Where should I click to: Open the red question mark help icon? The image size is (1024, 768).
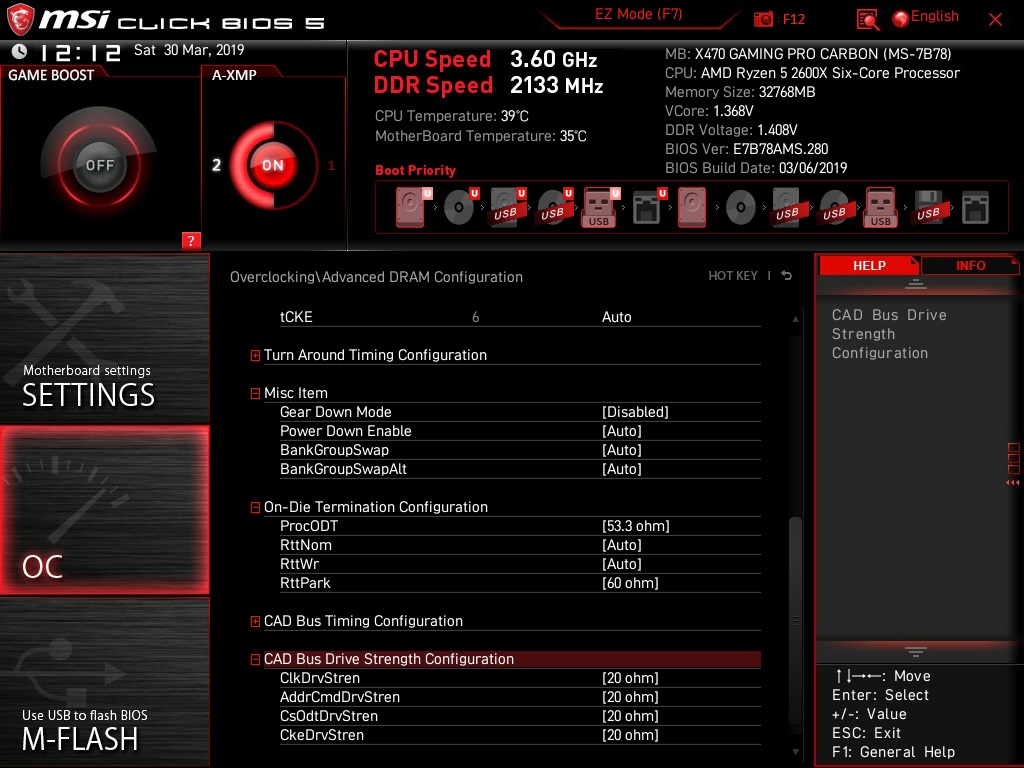[x=191, y=240]
